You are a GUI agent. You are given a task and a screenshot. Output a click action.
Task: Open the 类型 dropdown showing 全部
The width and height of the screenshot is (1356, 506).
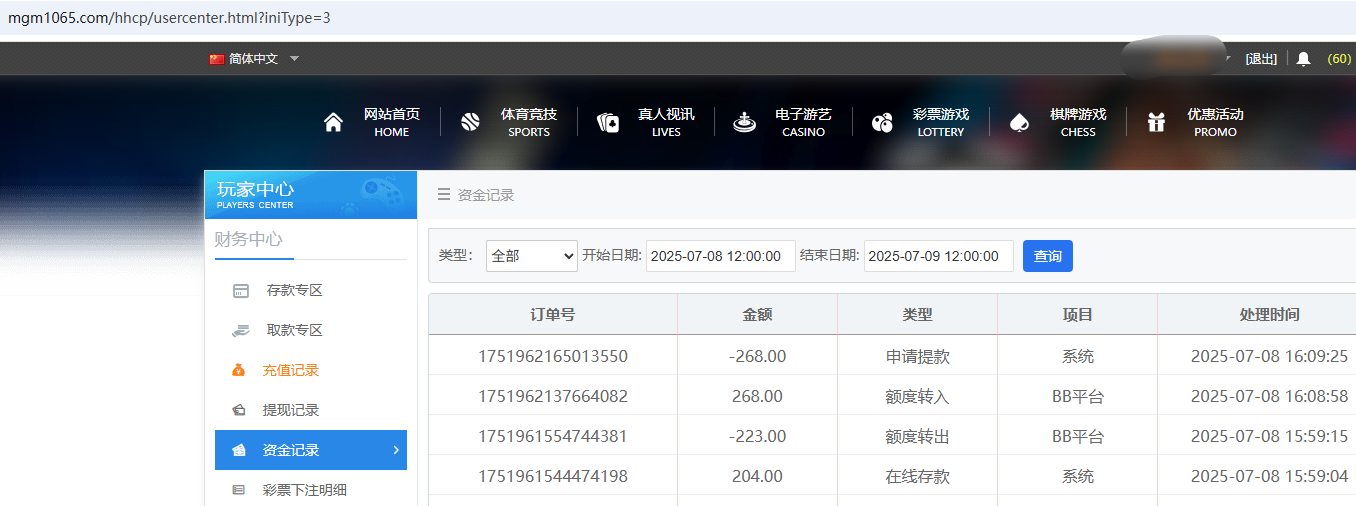click(532, 256)
